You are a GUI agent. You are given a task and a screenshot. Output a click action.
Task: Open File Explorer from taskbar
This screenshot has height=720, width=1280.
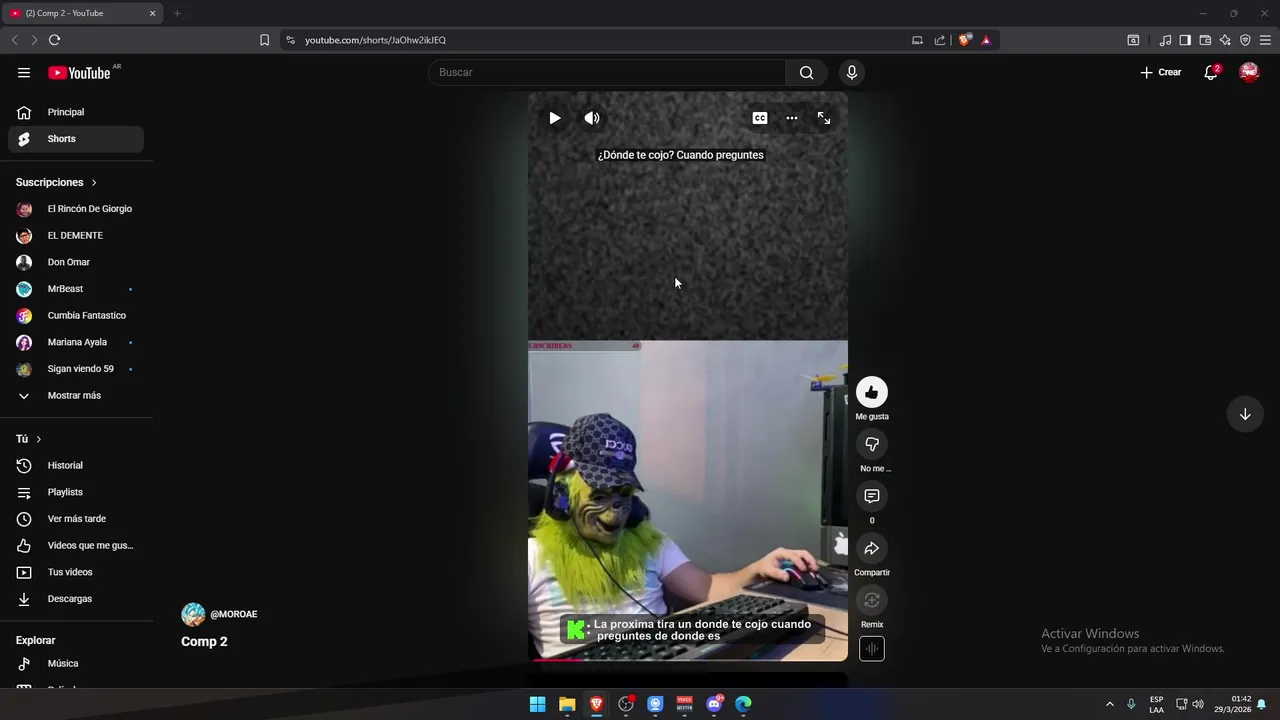(x=567, y=704)
